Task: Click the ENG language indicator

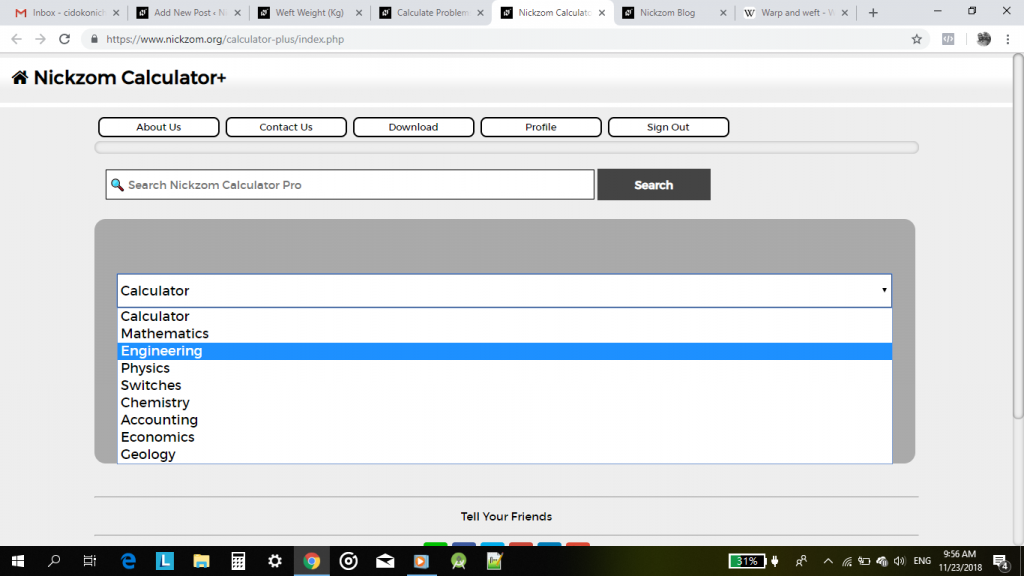Action: pyautogui.click(x=922, y=561)
